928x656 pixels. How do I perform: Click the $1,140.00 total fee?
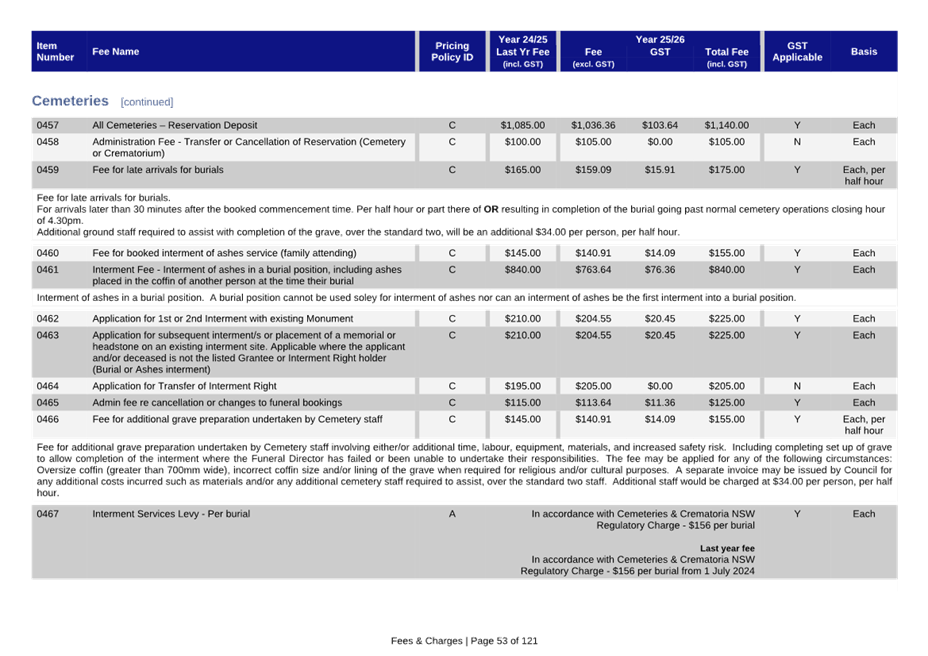click(x=727, y=126)
